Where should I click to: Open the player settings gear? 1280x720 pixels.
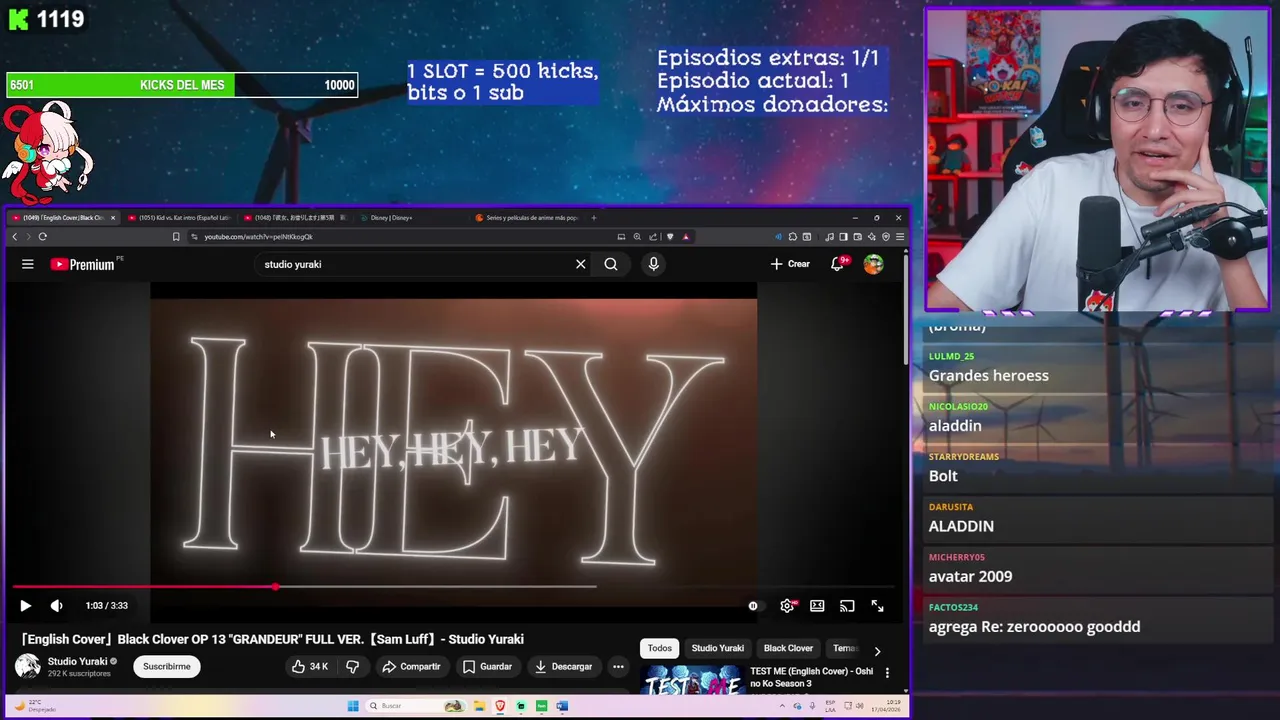(787, 605)
